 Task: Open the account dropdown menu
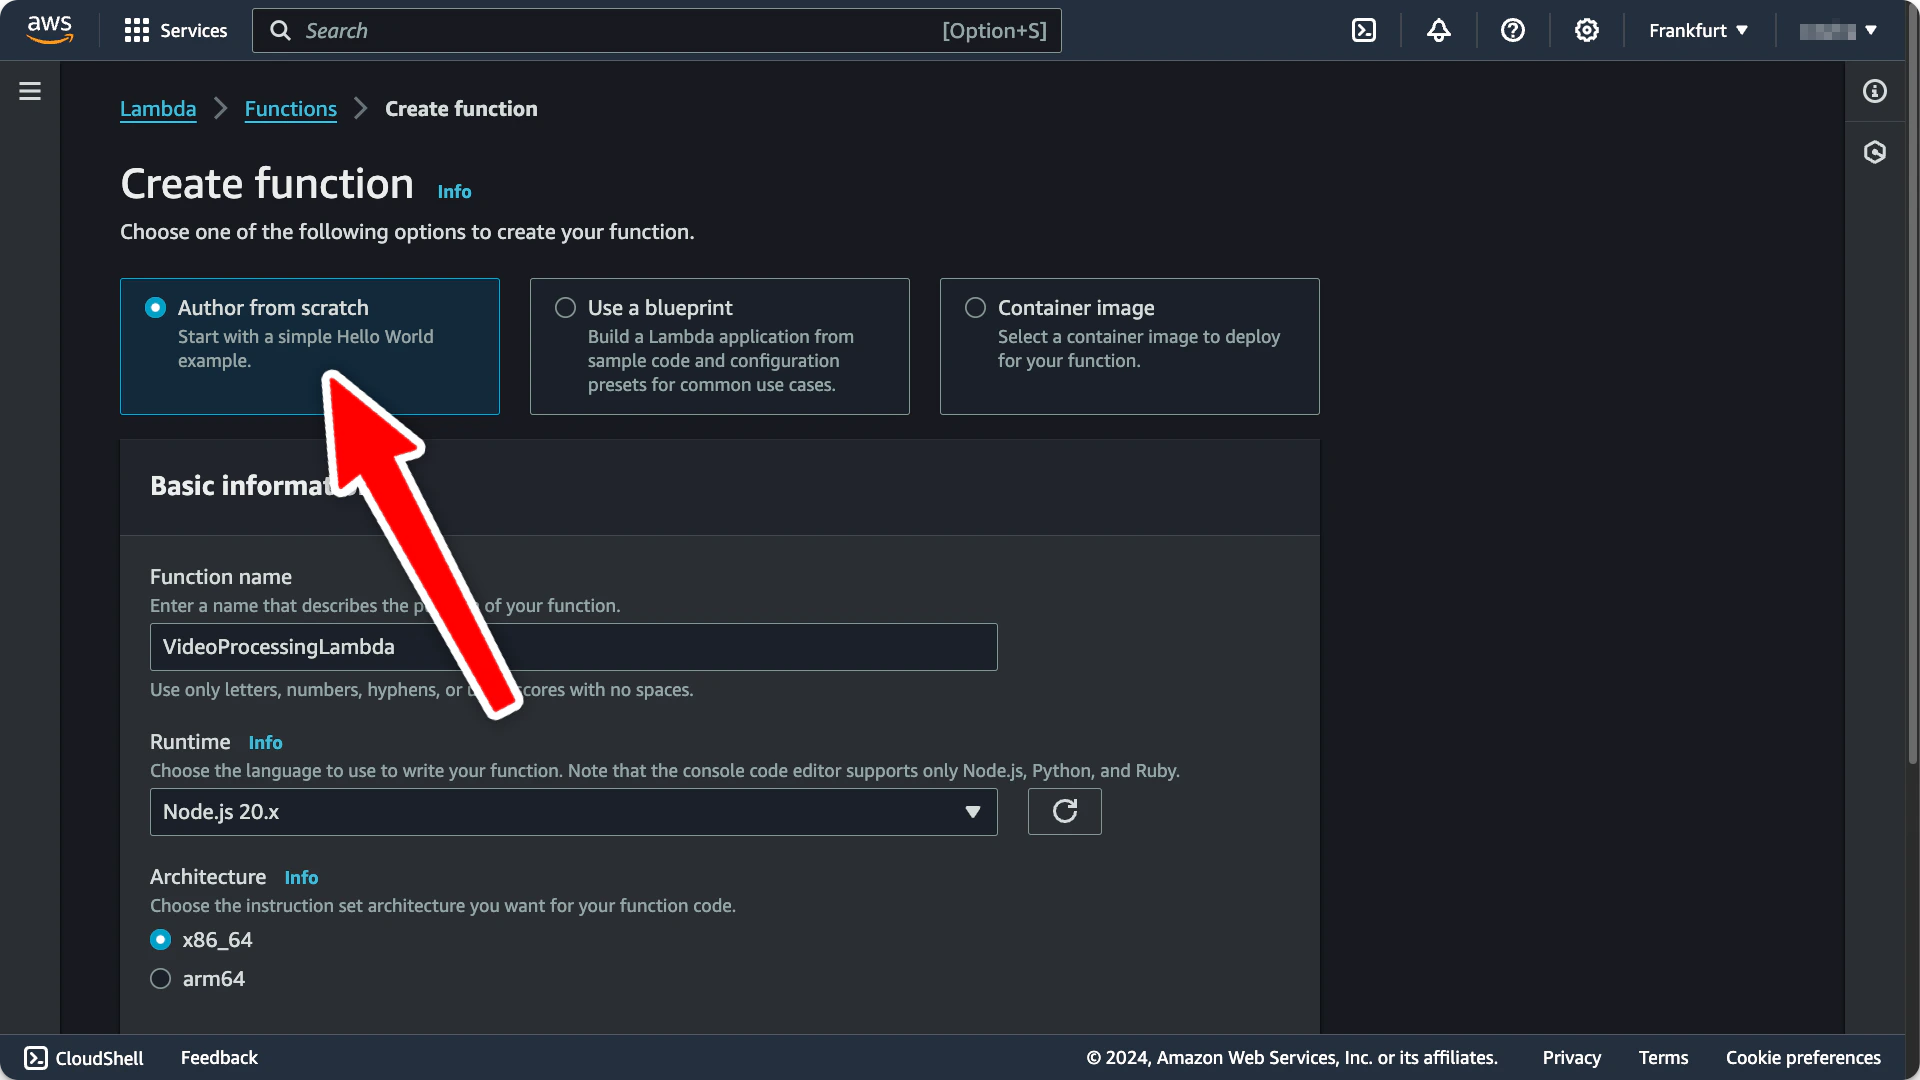(1838, 30)
